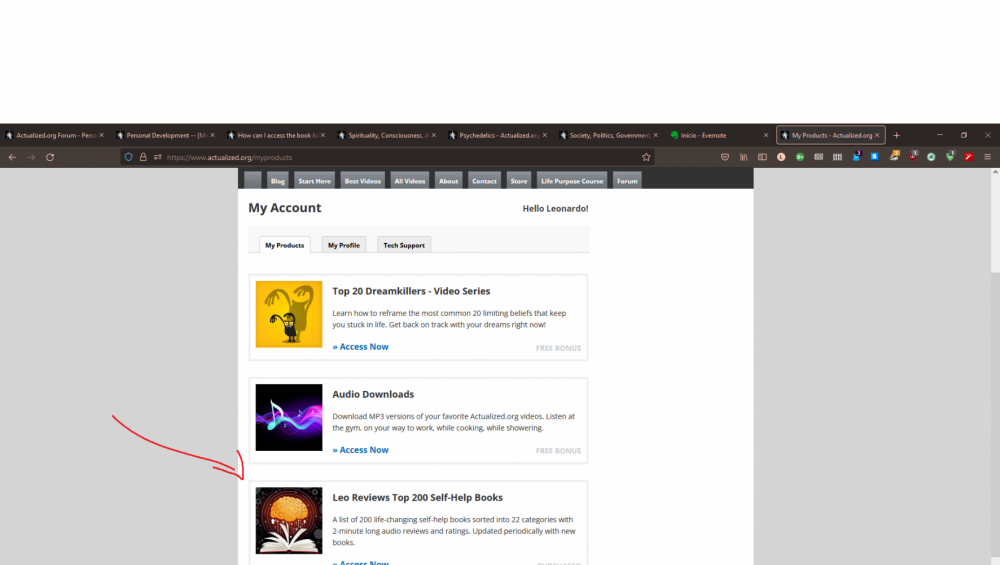Click Access Now under Top 20 Dreamkillers

pyautogui.click(x=360, y=347)
